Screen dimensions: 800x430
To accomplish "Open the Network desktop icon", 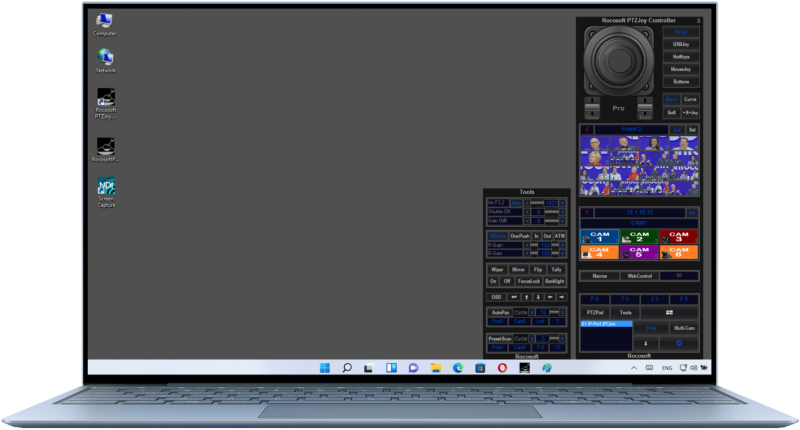I will point(105,60).
